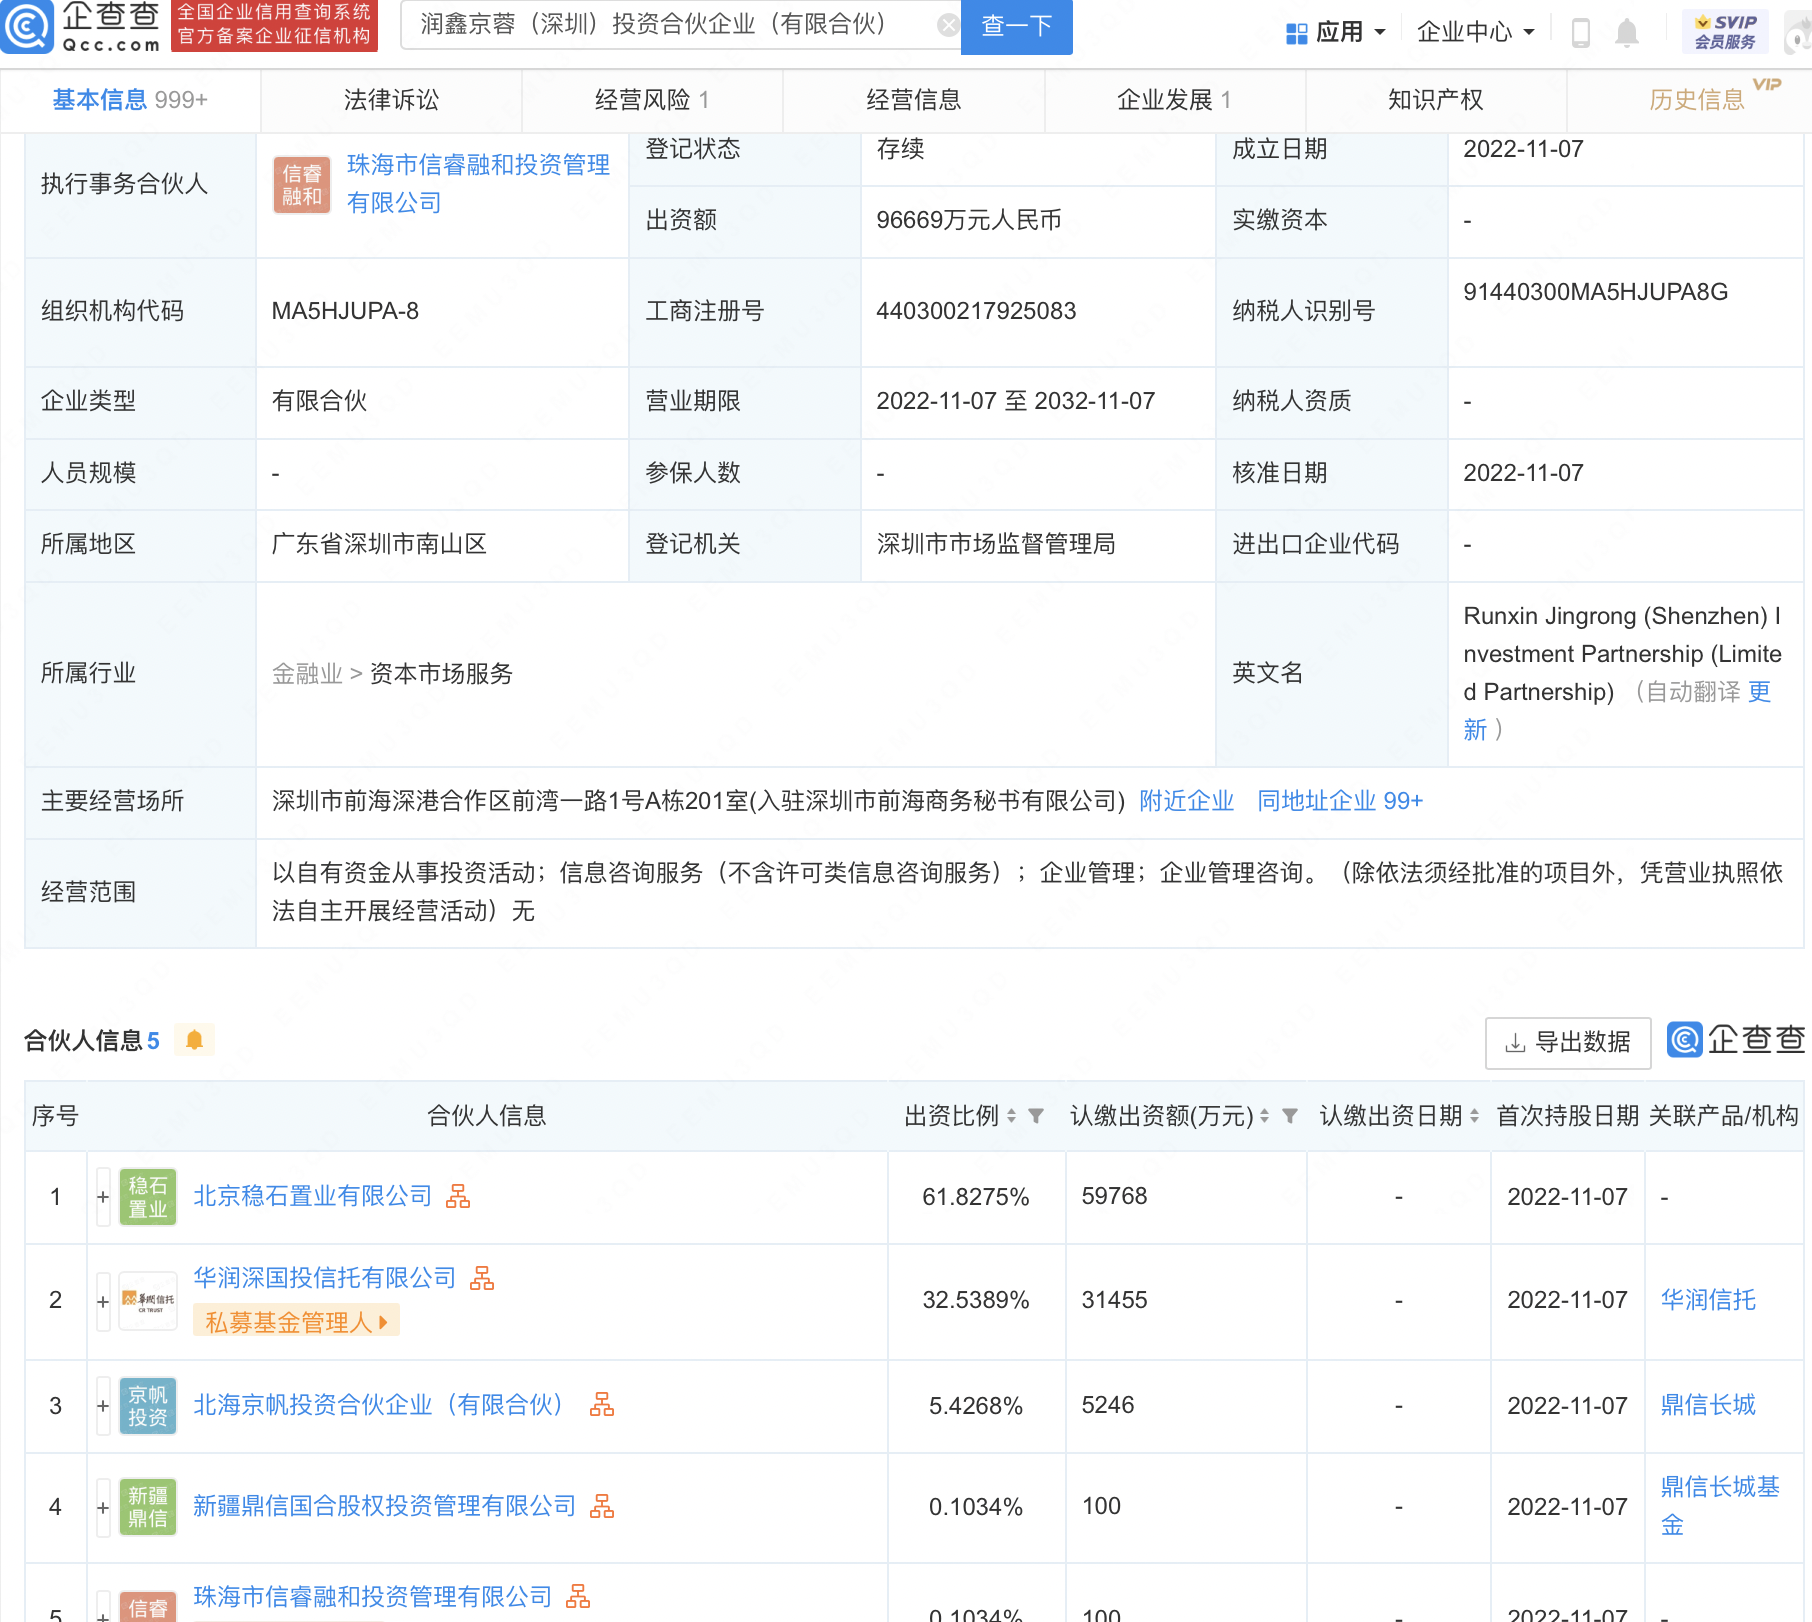Sort by 认缴出资日期 column arrows
Viewport: 1812px width, 1622px height.
click(1475, 1116)
